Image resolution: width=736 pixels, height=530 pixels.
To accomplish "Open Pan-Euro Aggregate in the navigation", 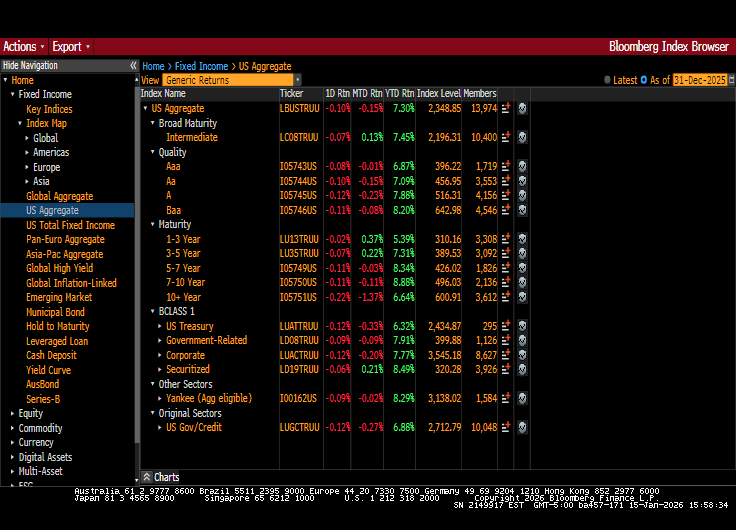I will click(65, 239).
